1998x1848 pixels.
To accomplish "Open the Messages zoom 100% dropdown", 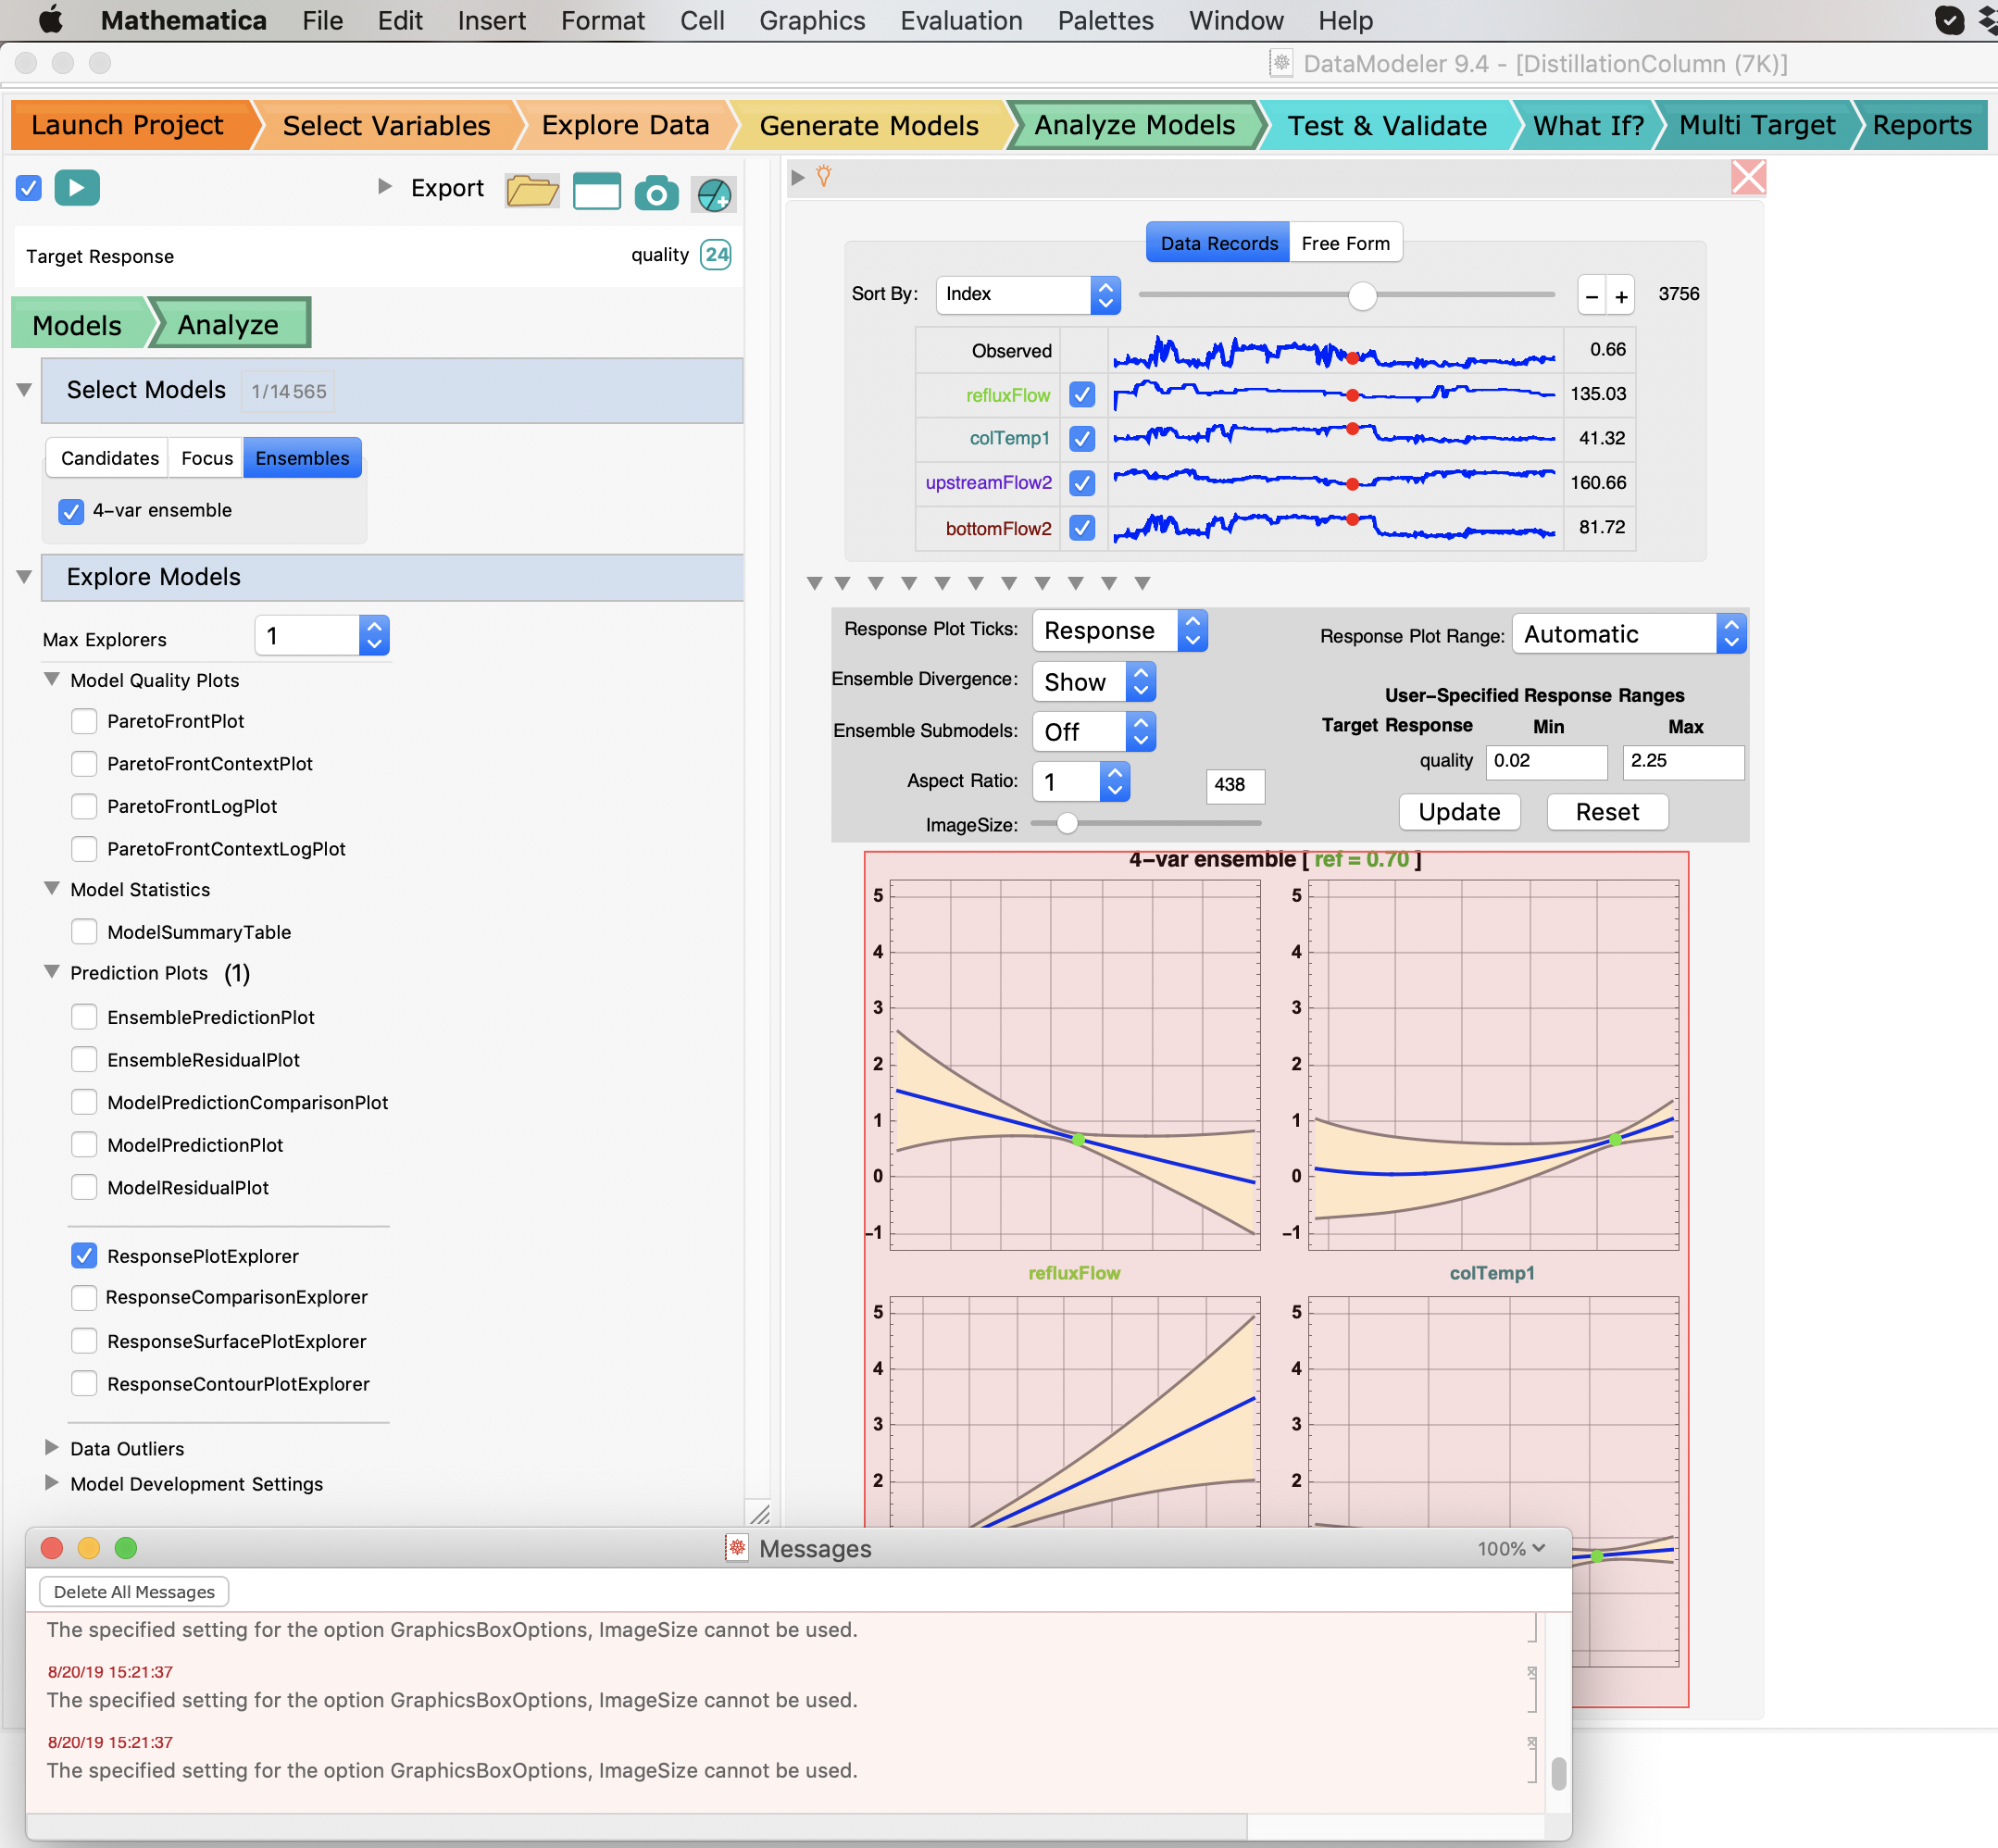I will click(x=1511, y=1548).
